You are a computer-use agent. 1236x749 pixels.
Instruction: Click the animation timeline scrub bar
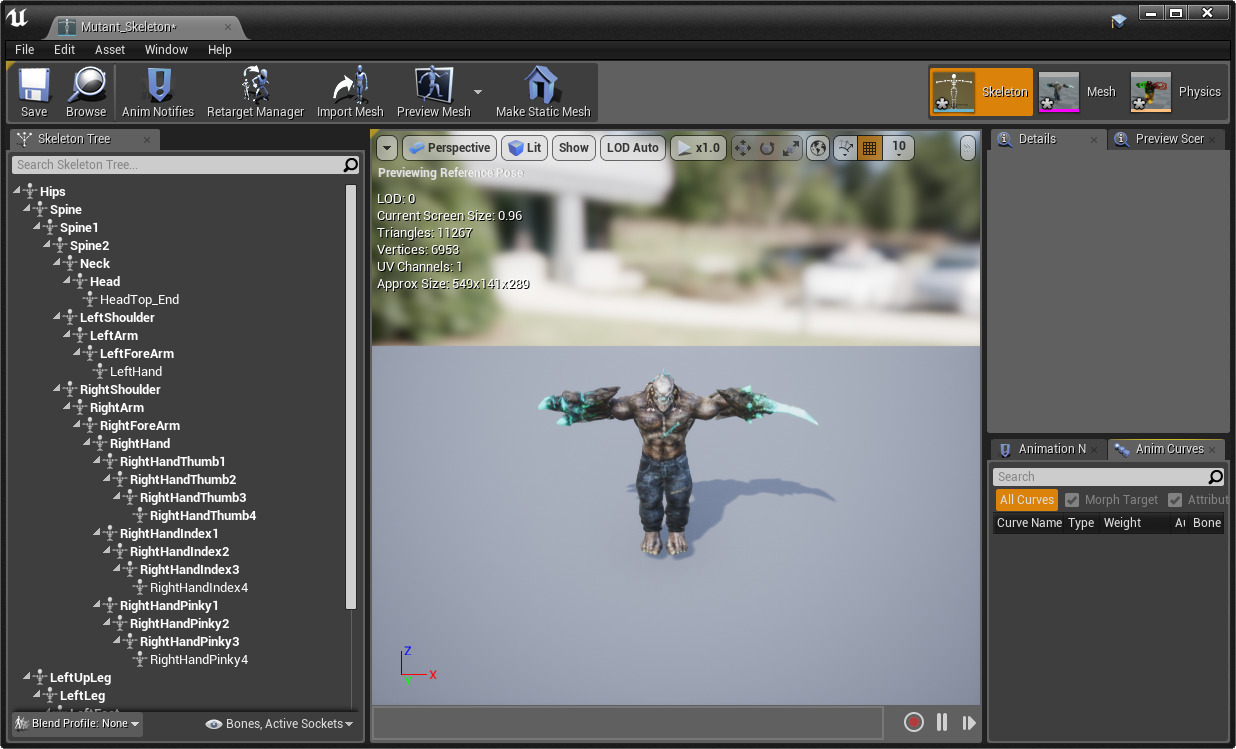(x=628, y=722)
